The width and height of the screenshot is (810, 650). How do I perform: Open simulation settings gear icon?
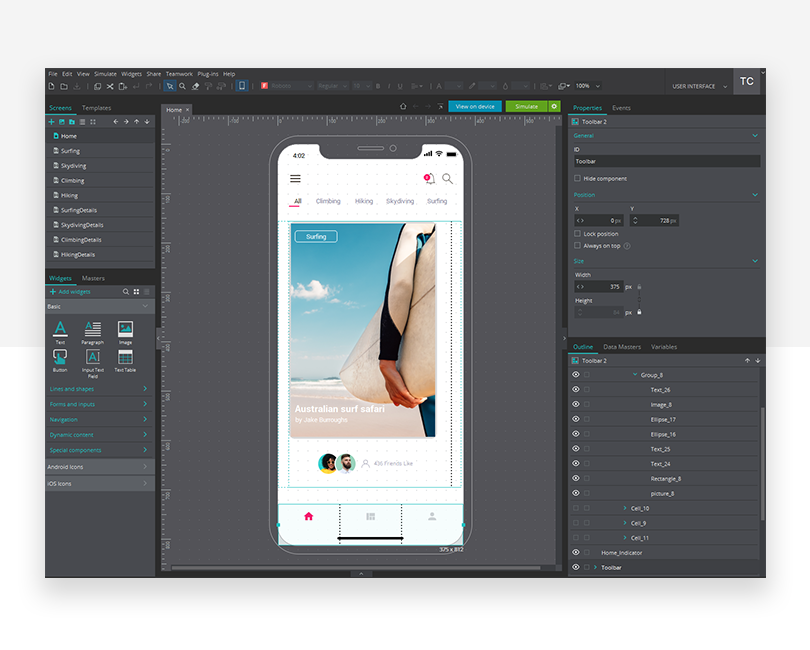click(x=554, y=106)
